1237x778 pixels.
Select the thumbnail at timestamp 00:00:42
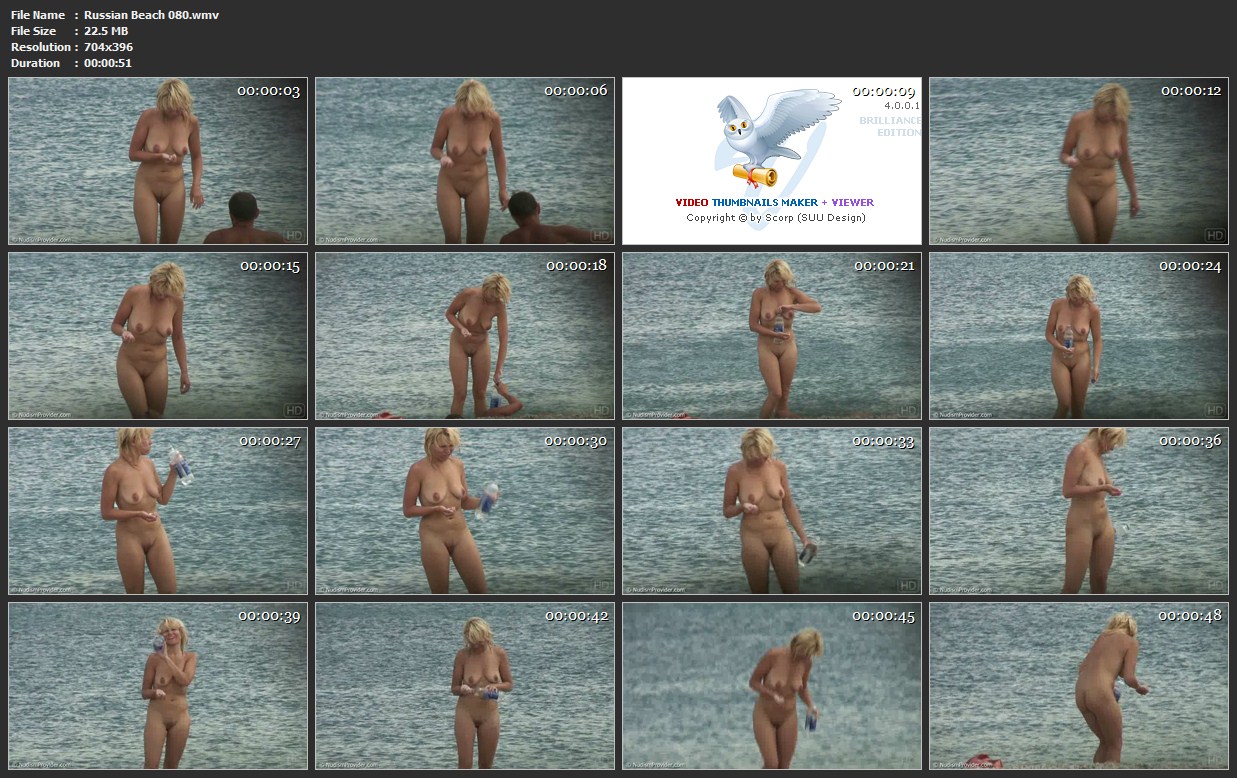465,686
